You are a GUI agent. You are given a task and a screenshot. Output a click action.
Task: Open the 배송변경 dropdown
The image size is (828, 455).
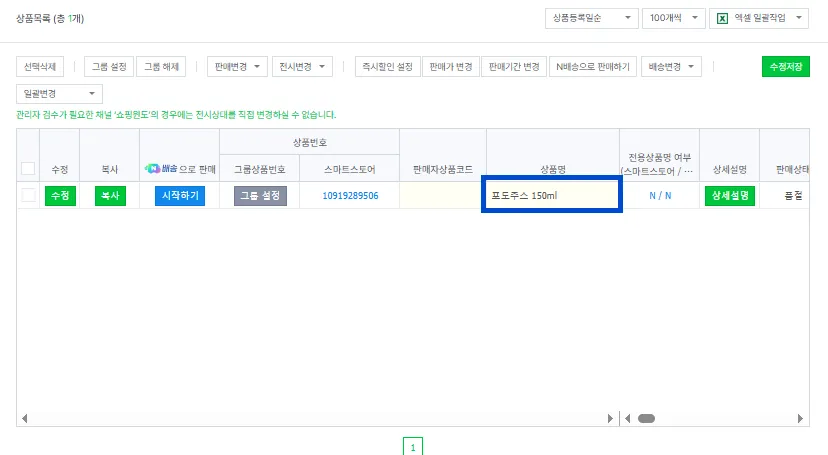(671, 67)
